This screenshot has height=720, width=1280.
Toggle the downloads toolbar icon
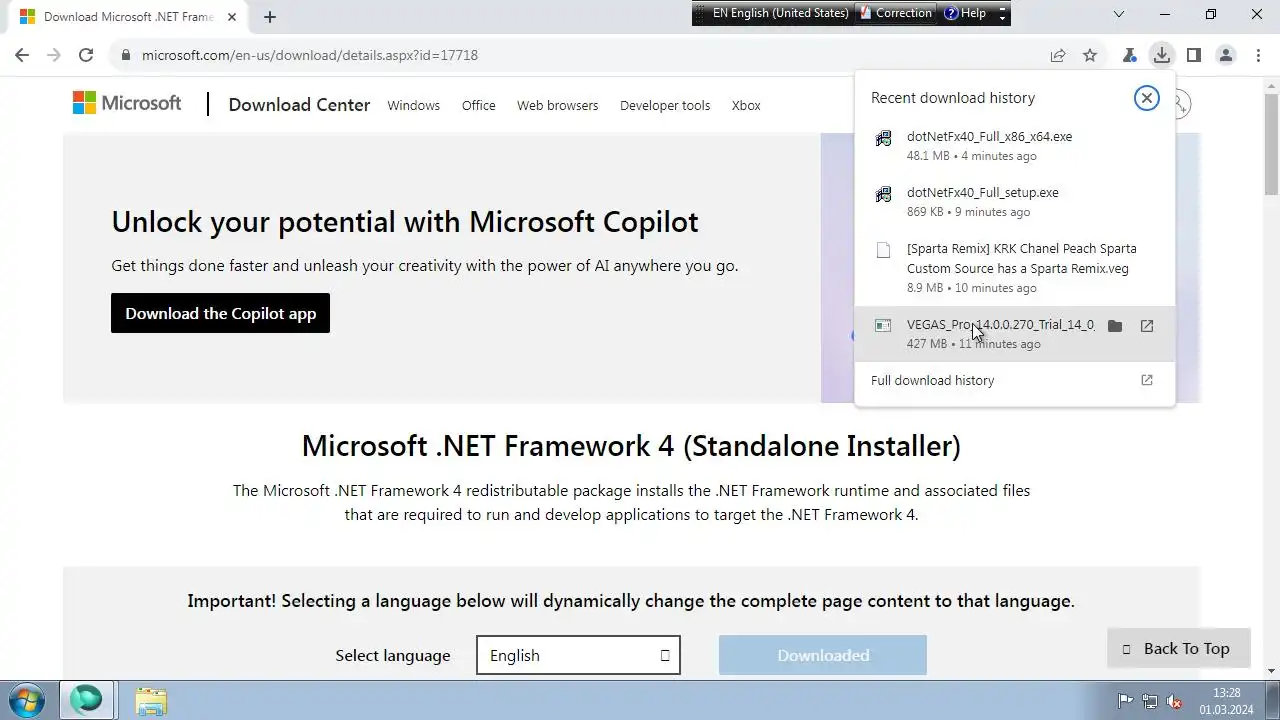(1161, 55)
